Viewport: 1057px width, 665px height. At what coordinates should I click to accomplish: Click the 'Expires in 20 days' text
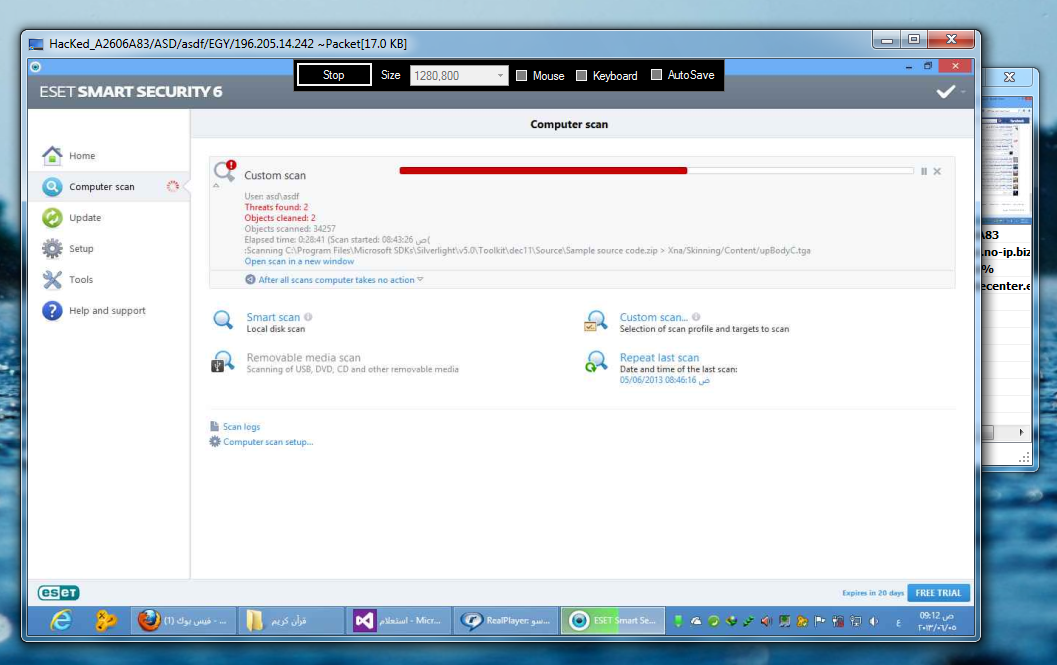(873, 594)
